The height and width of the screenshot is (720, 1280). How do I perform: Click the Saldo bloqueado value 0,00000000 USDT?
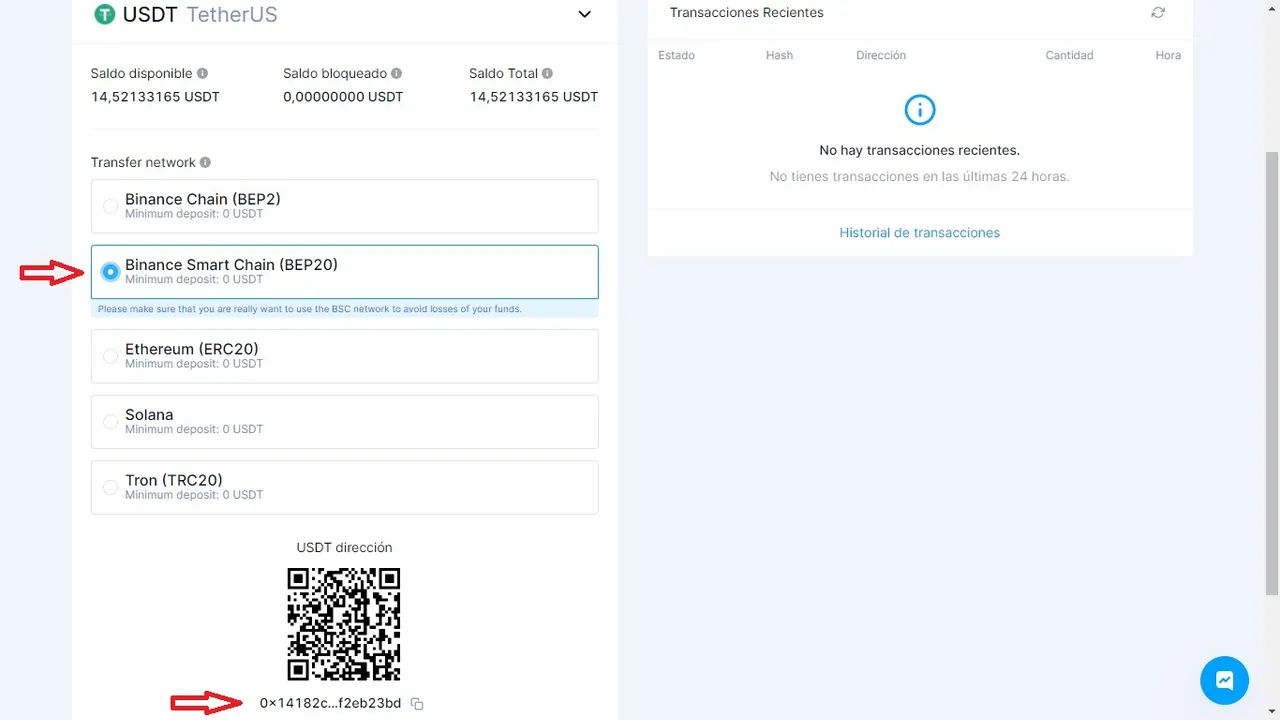point(343,97)
